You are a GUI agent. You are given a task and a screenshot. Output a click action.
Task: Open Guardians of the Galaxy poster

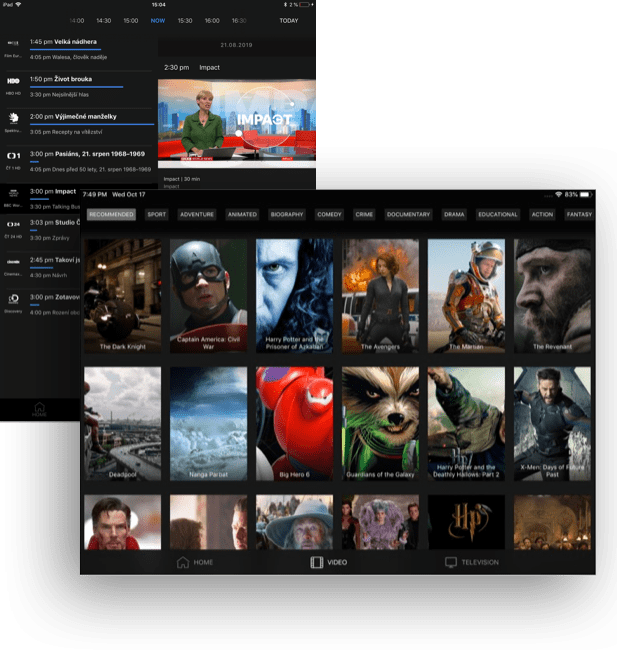tap(380, 423)
